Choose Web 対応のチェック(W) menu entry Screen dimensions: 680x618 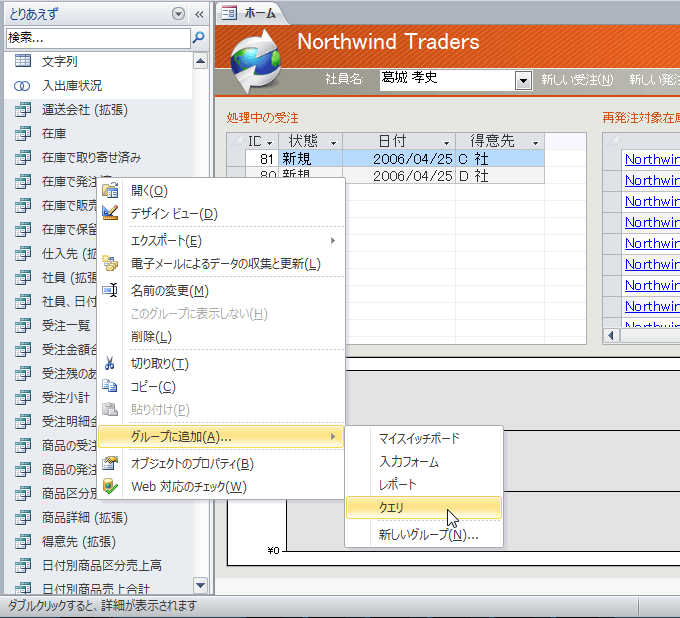click(x=222, y=487)
